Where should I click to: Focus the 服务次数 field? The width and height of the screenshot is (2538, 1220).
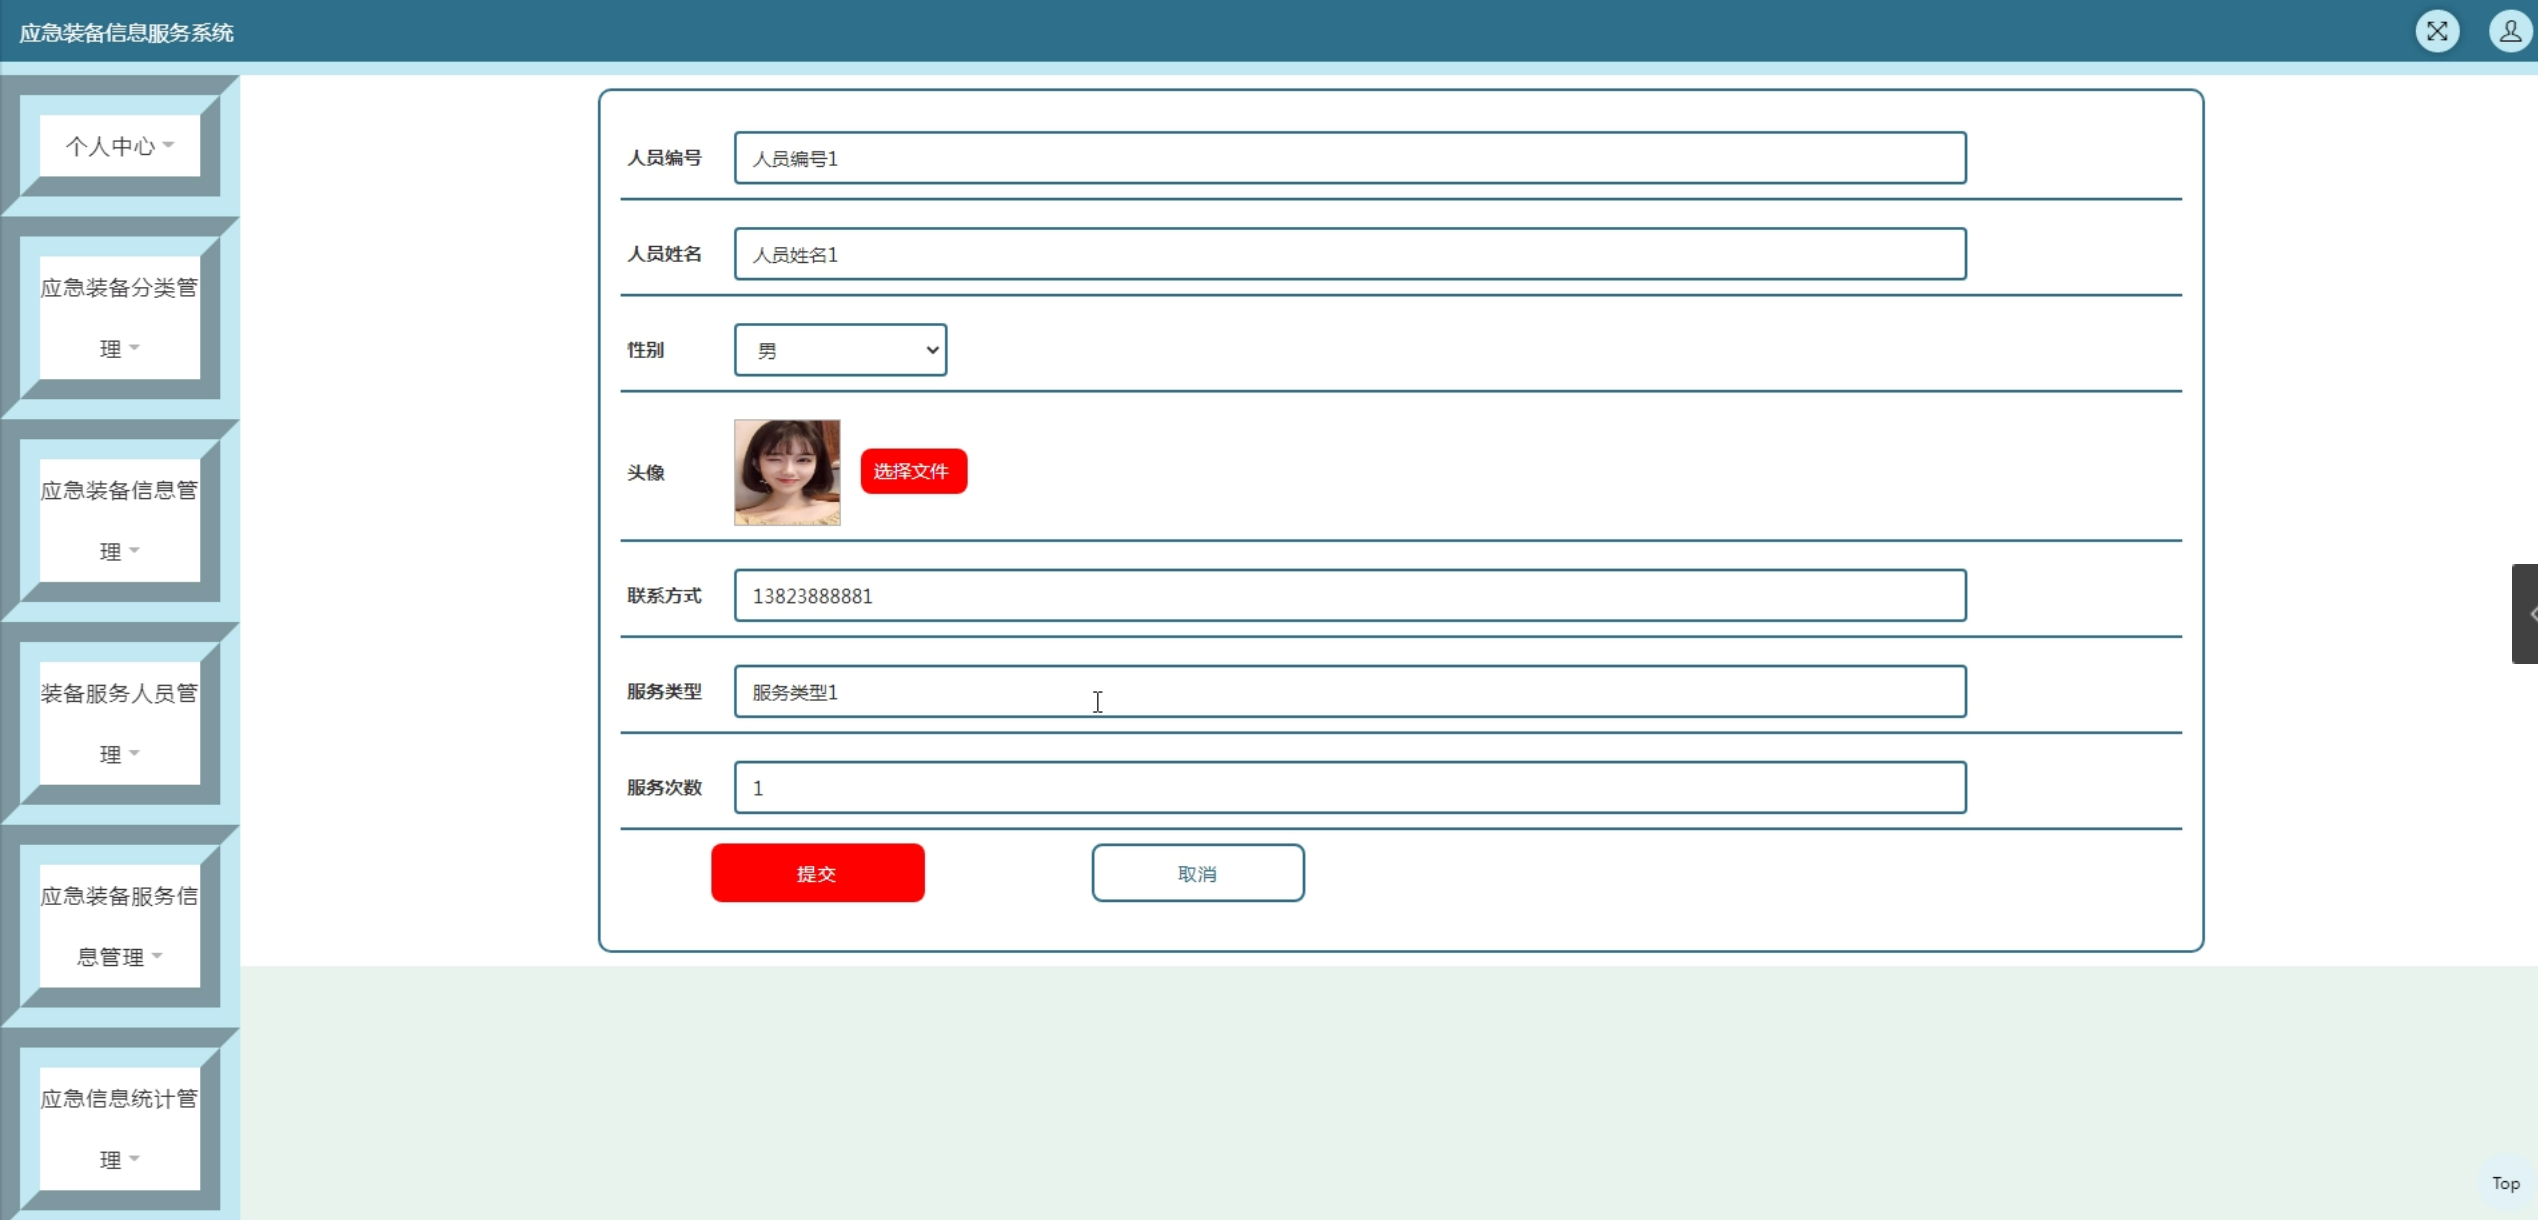[x=1349, y=788]
